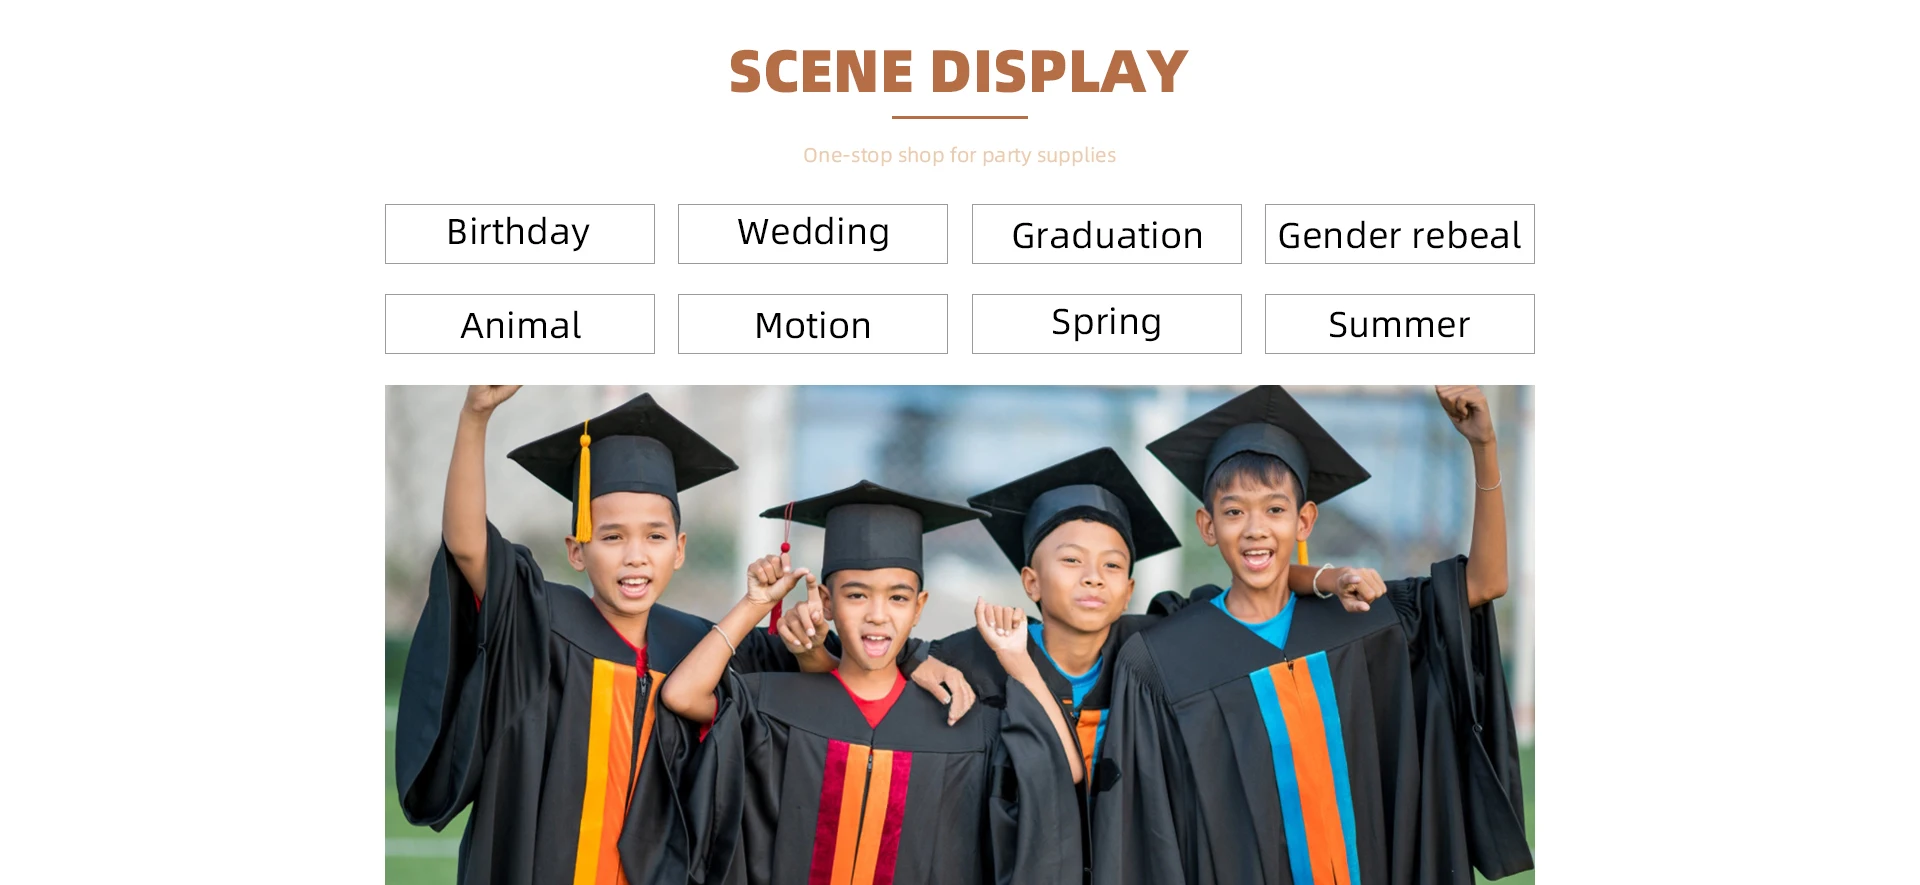
Task: Choose the Summer scene tab
Action: click(1400, 324)
